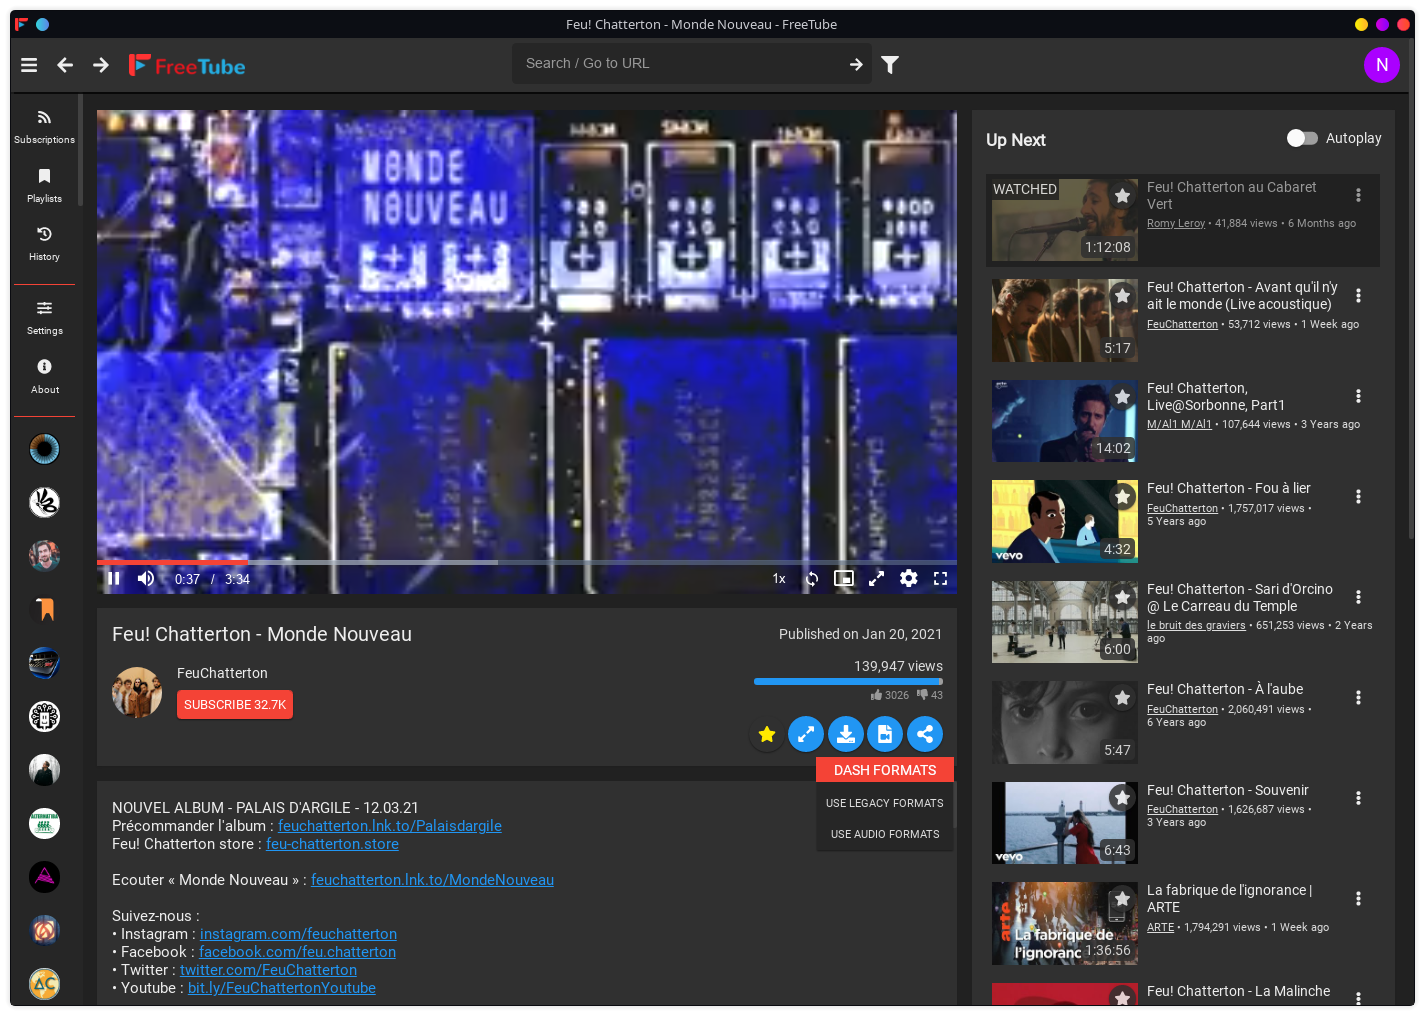Open options for Fou à lier video

point(1358,496)
